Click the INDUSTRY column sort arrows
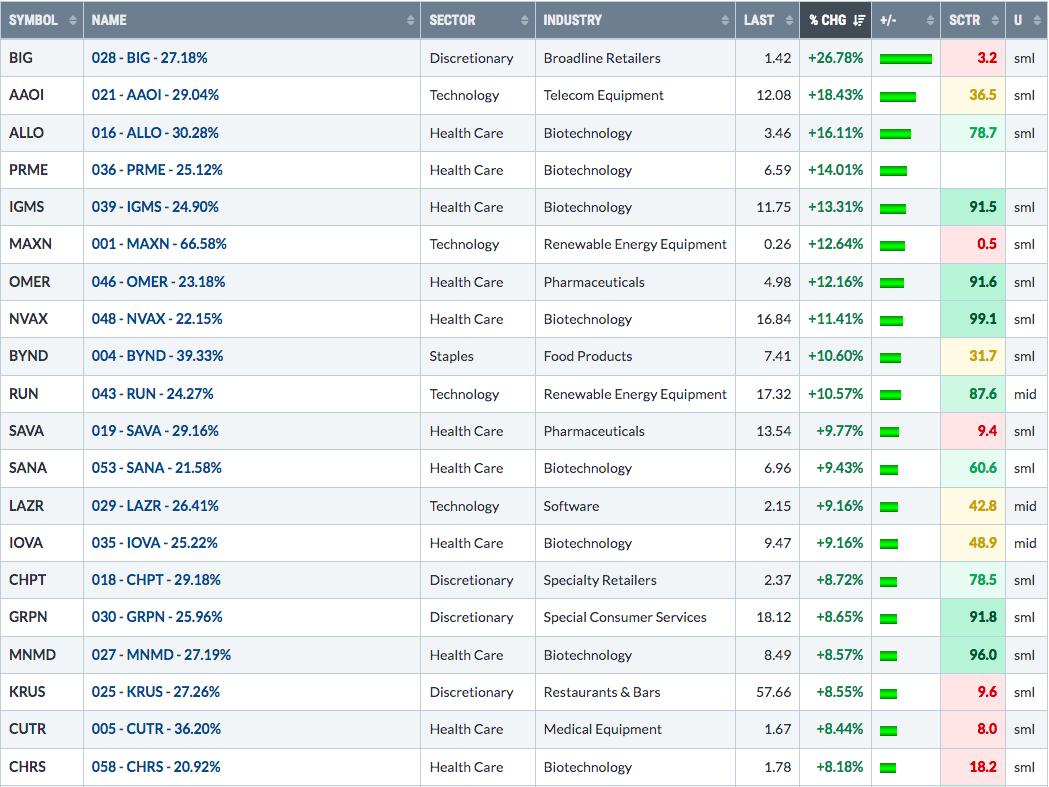1049x787 pixels. point(725,20)
